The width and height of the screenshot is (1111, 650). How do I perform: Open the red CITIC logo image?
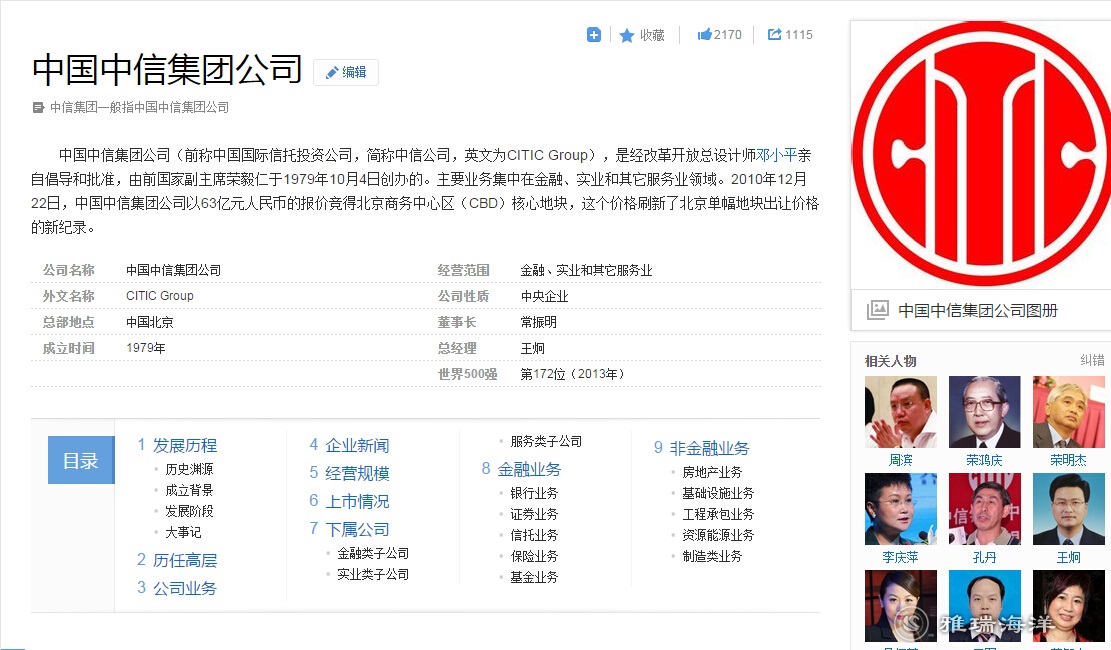pyautogui.click(x=980, y=157)
